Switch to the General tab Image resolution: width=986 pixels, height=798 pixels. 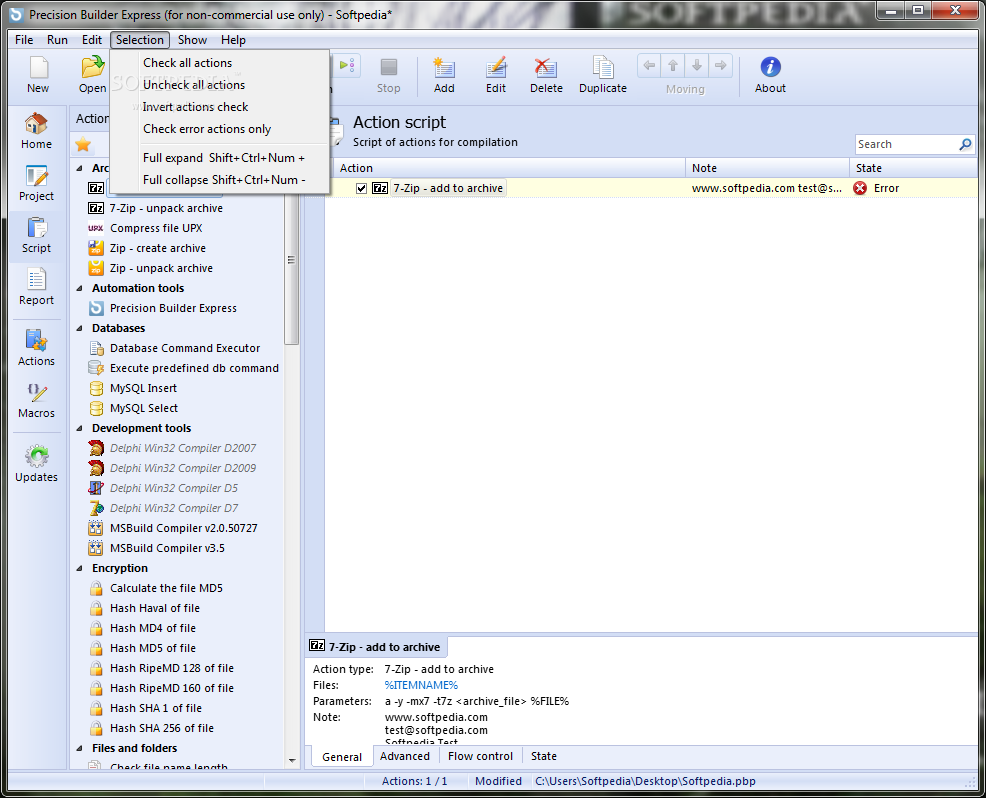tap(342, 757)
